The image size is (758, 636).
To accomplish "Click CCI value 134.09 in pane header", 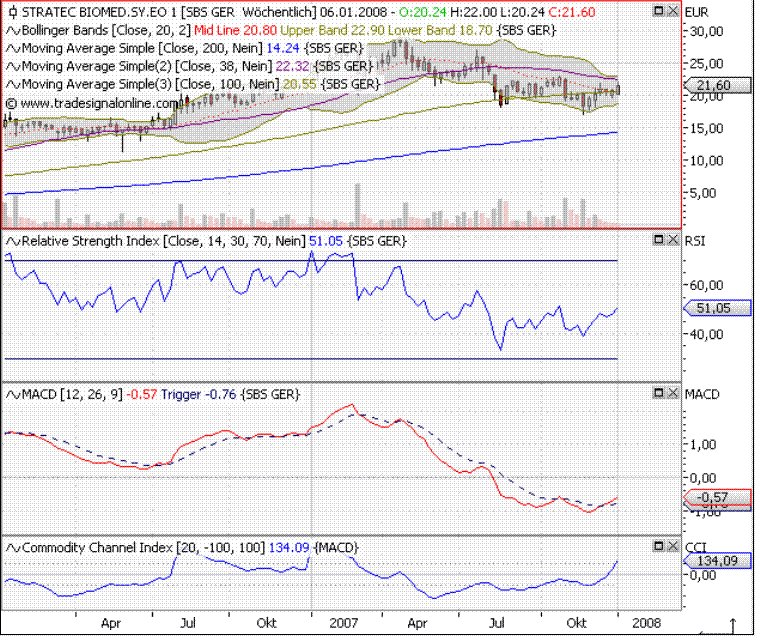I will point(289,548).
